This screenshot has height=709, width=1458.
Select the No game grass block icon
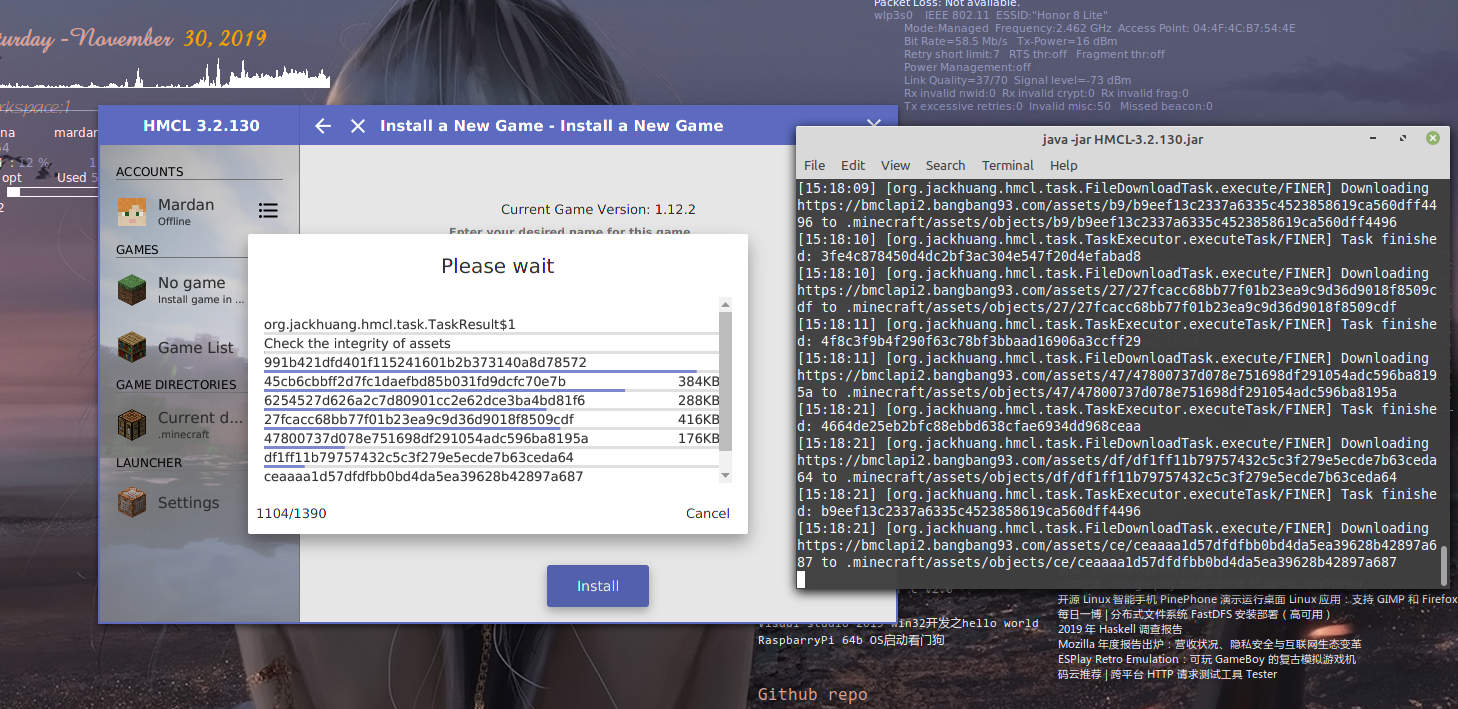(132, 290)
